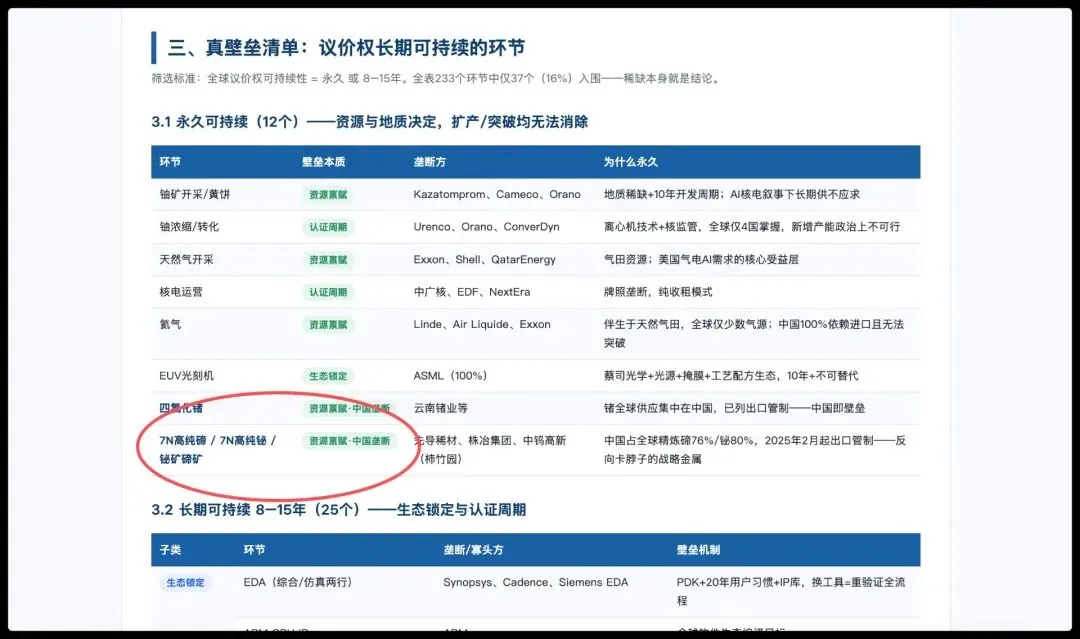This screenshot has width=1080, height=639.
Task: Click the '生态锁定' tag in the EUV光刻机 row
Action: [x=328, y=376]
